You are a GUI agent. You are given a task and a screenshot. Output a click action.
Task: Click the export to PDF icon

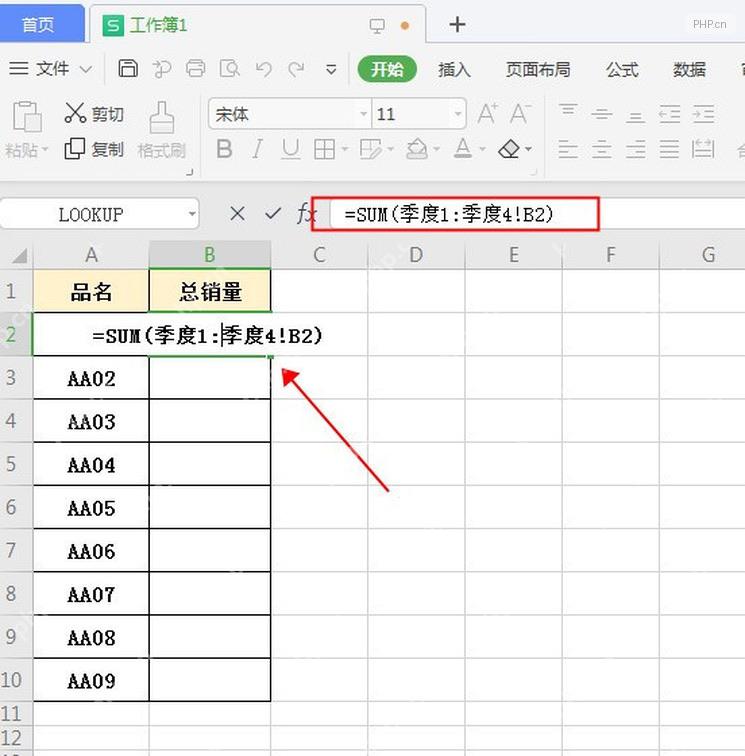click(162, 69)
